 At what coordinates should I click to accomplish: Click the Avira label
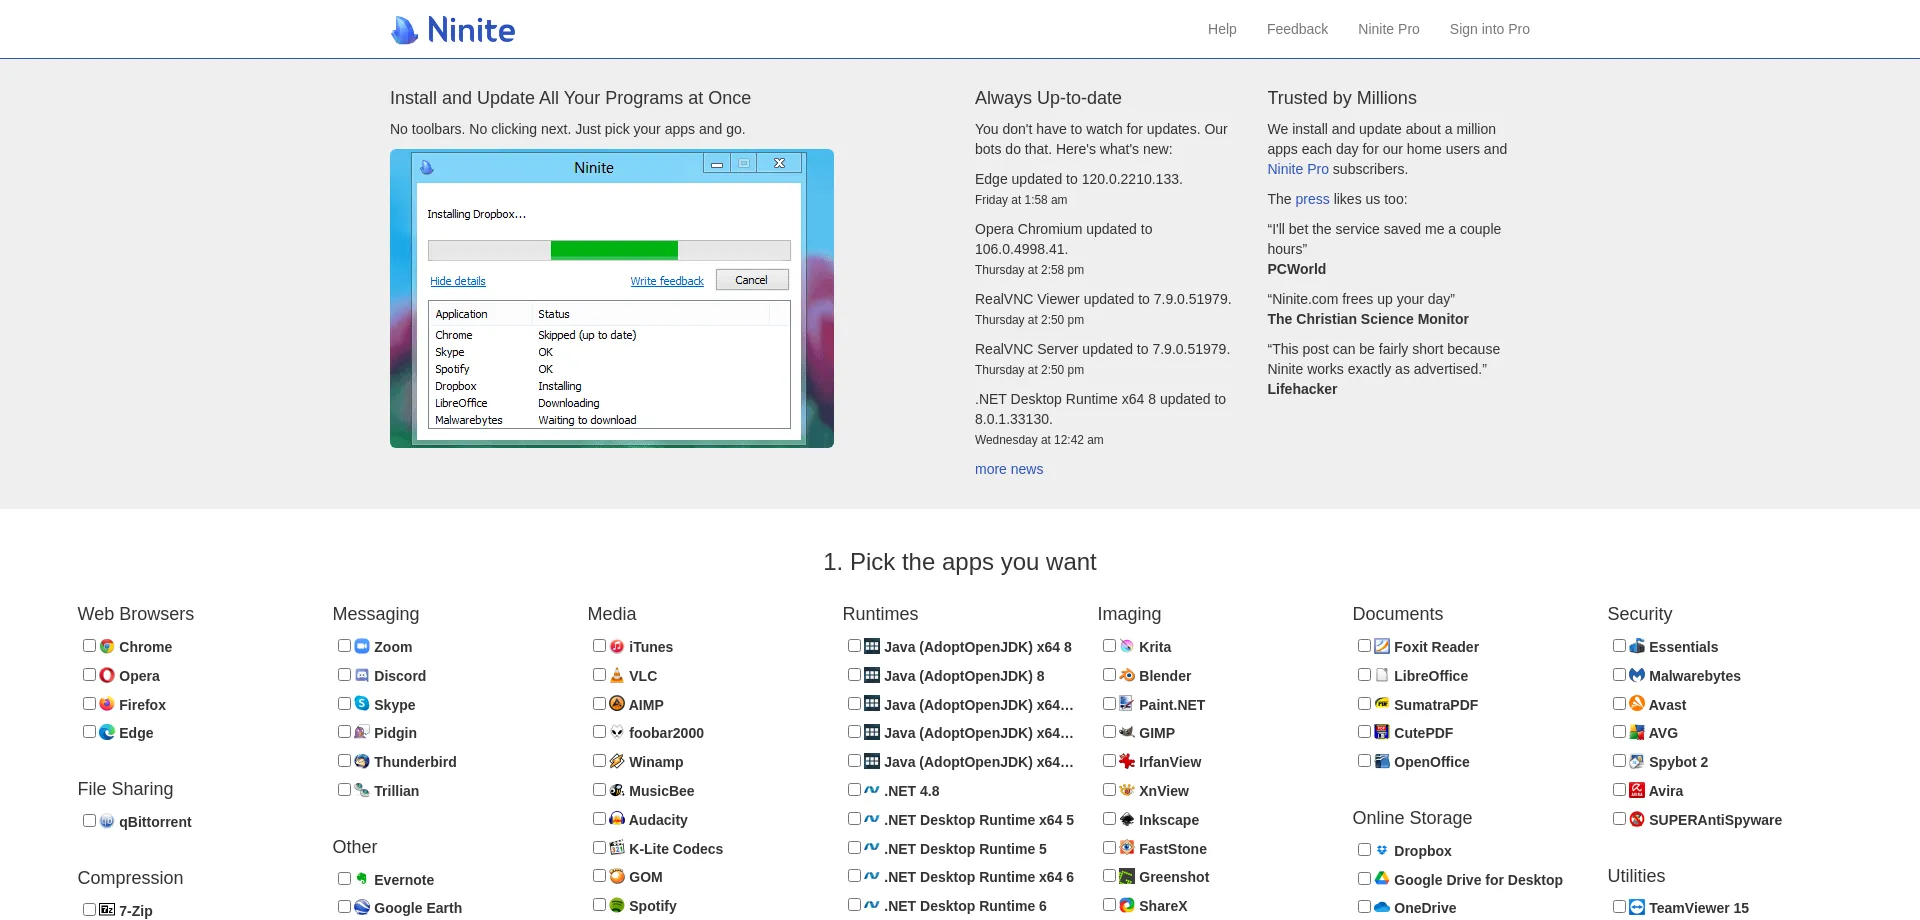coord(1666,791)
